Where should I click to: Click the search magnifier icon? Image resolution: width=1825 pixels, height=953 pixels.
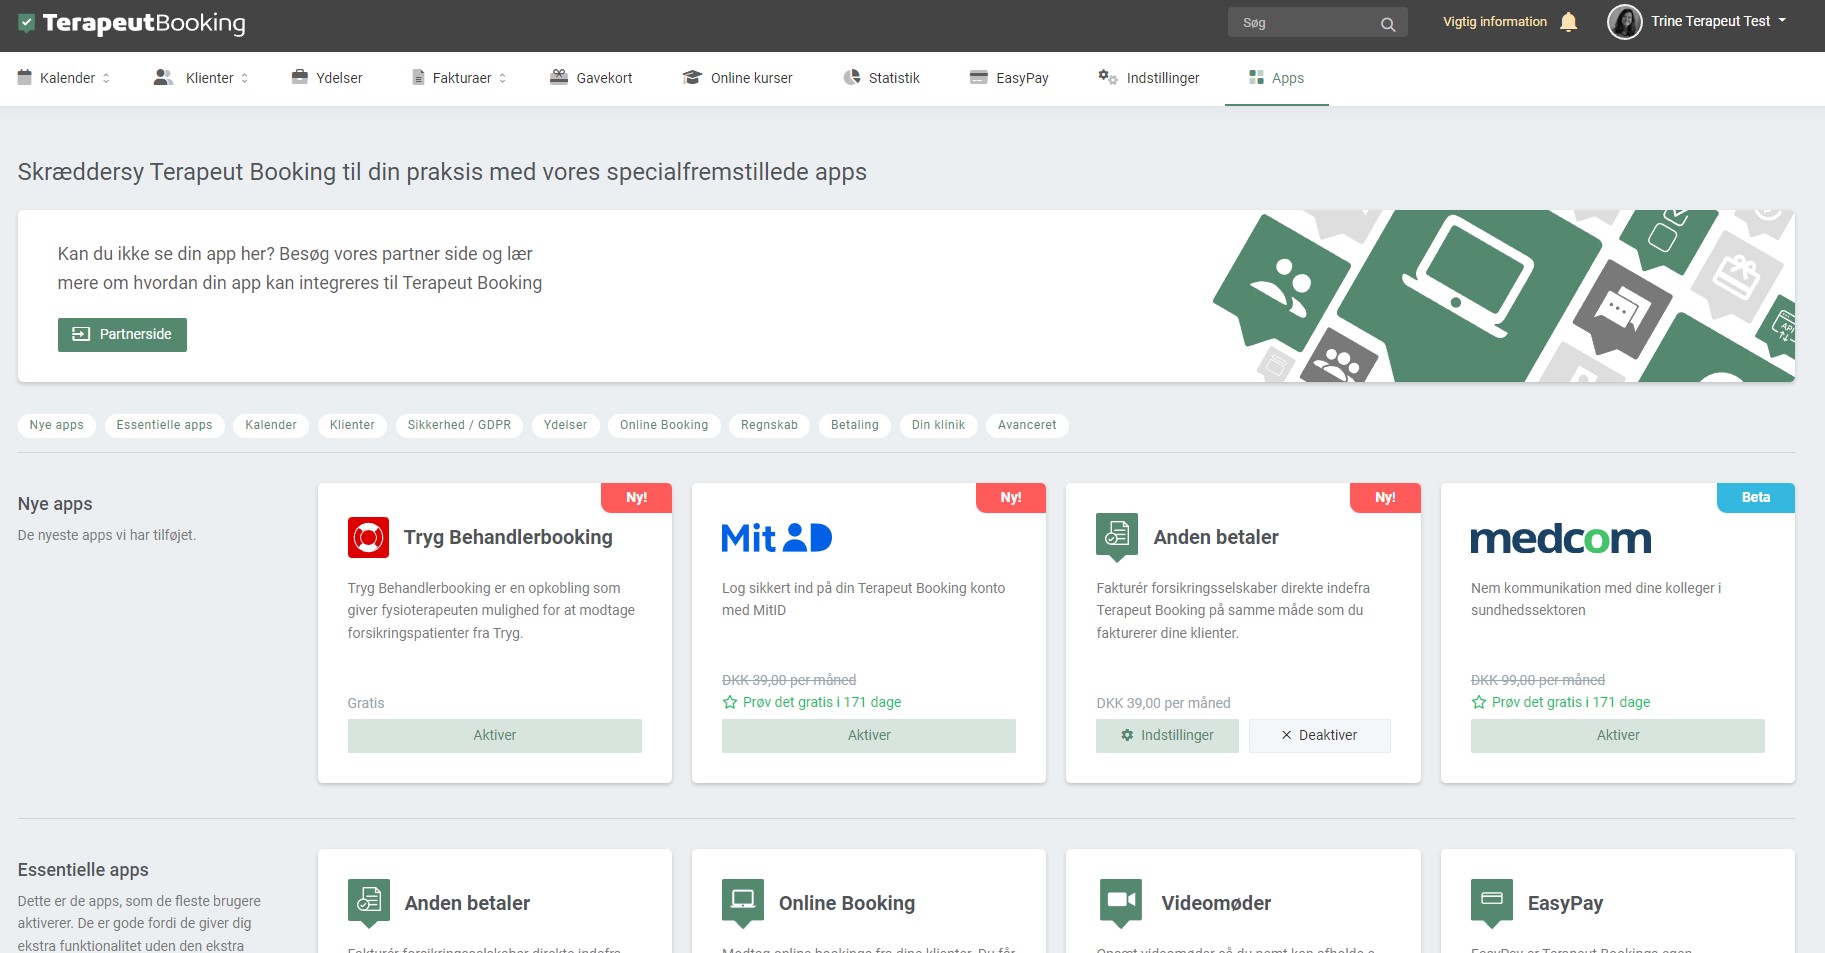[1388, 24]
